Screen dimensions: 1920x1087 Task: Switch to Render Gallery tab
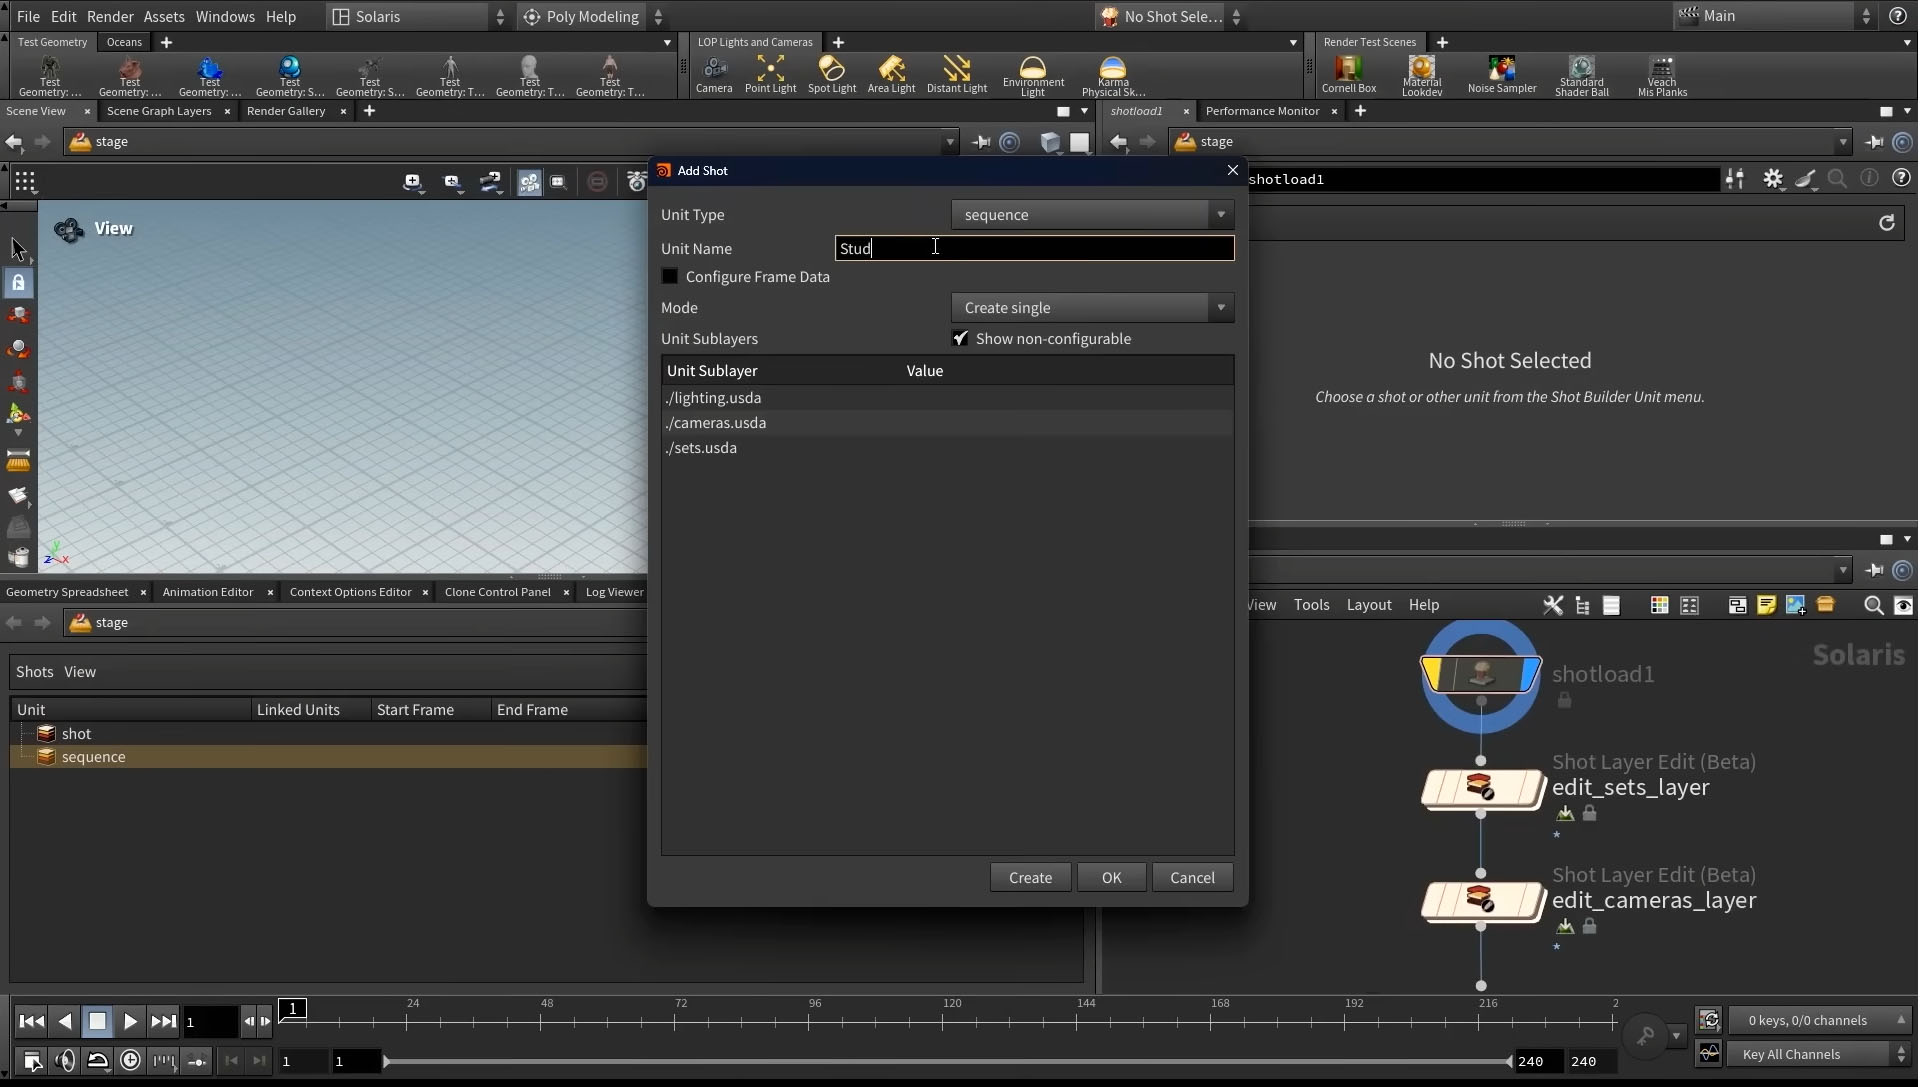(286, 111)
